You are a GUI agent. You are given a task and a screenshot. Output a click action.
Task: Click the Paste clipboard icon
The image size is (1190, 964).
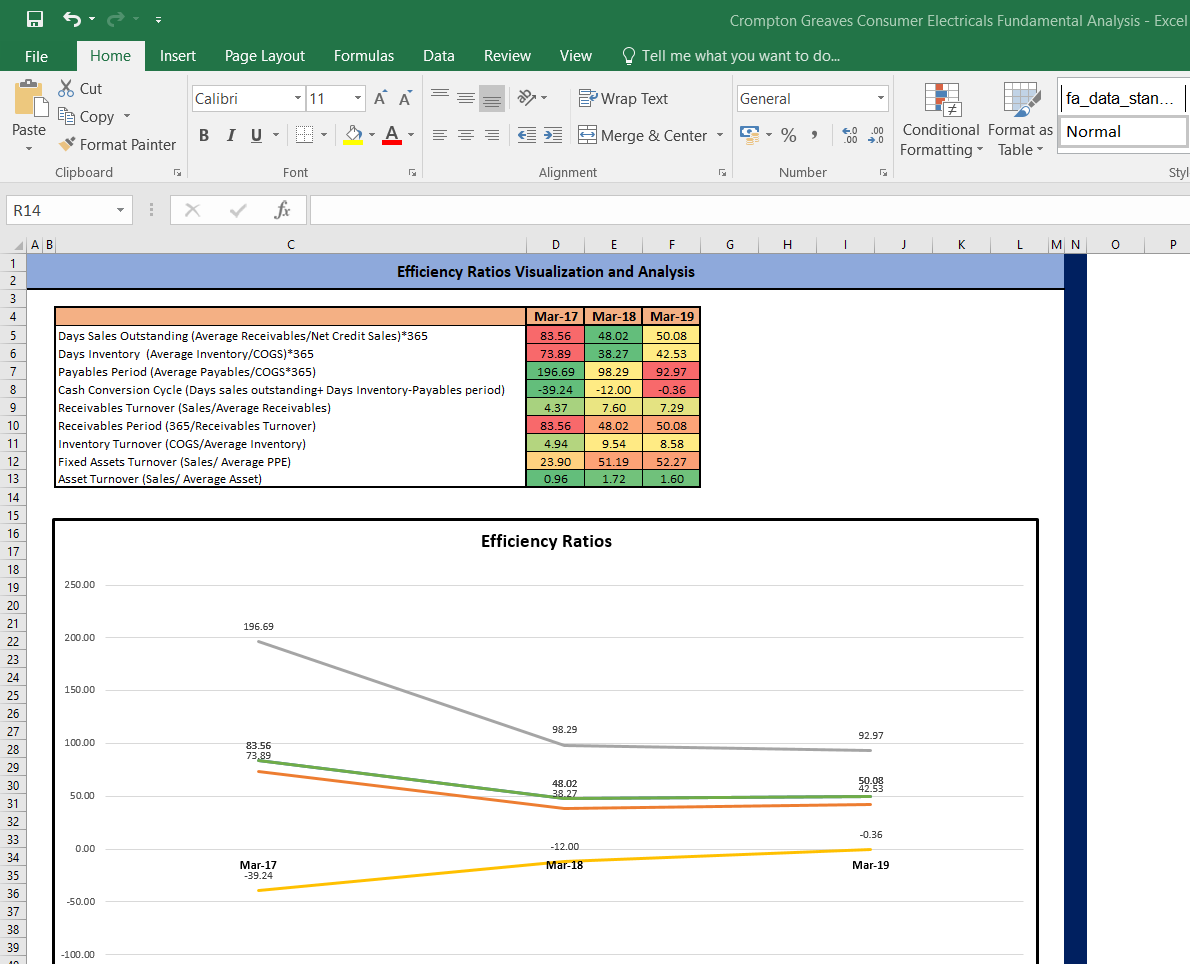click(30, 99)
